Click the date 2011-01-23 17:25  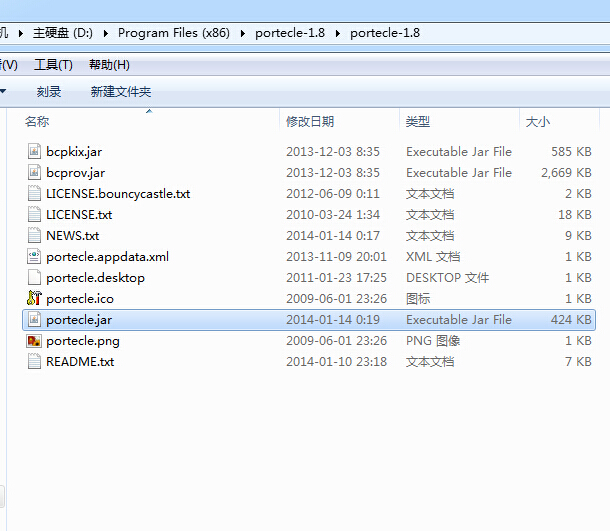click(337, 278)
